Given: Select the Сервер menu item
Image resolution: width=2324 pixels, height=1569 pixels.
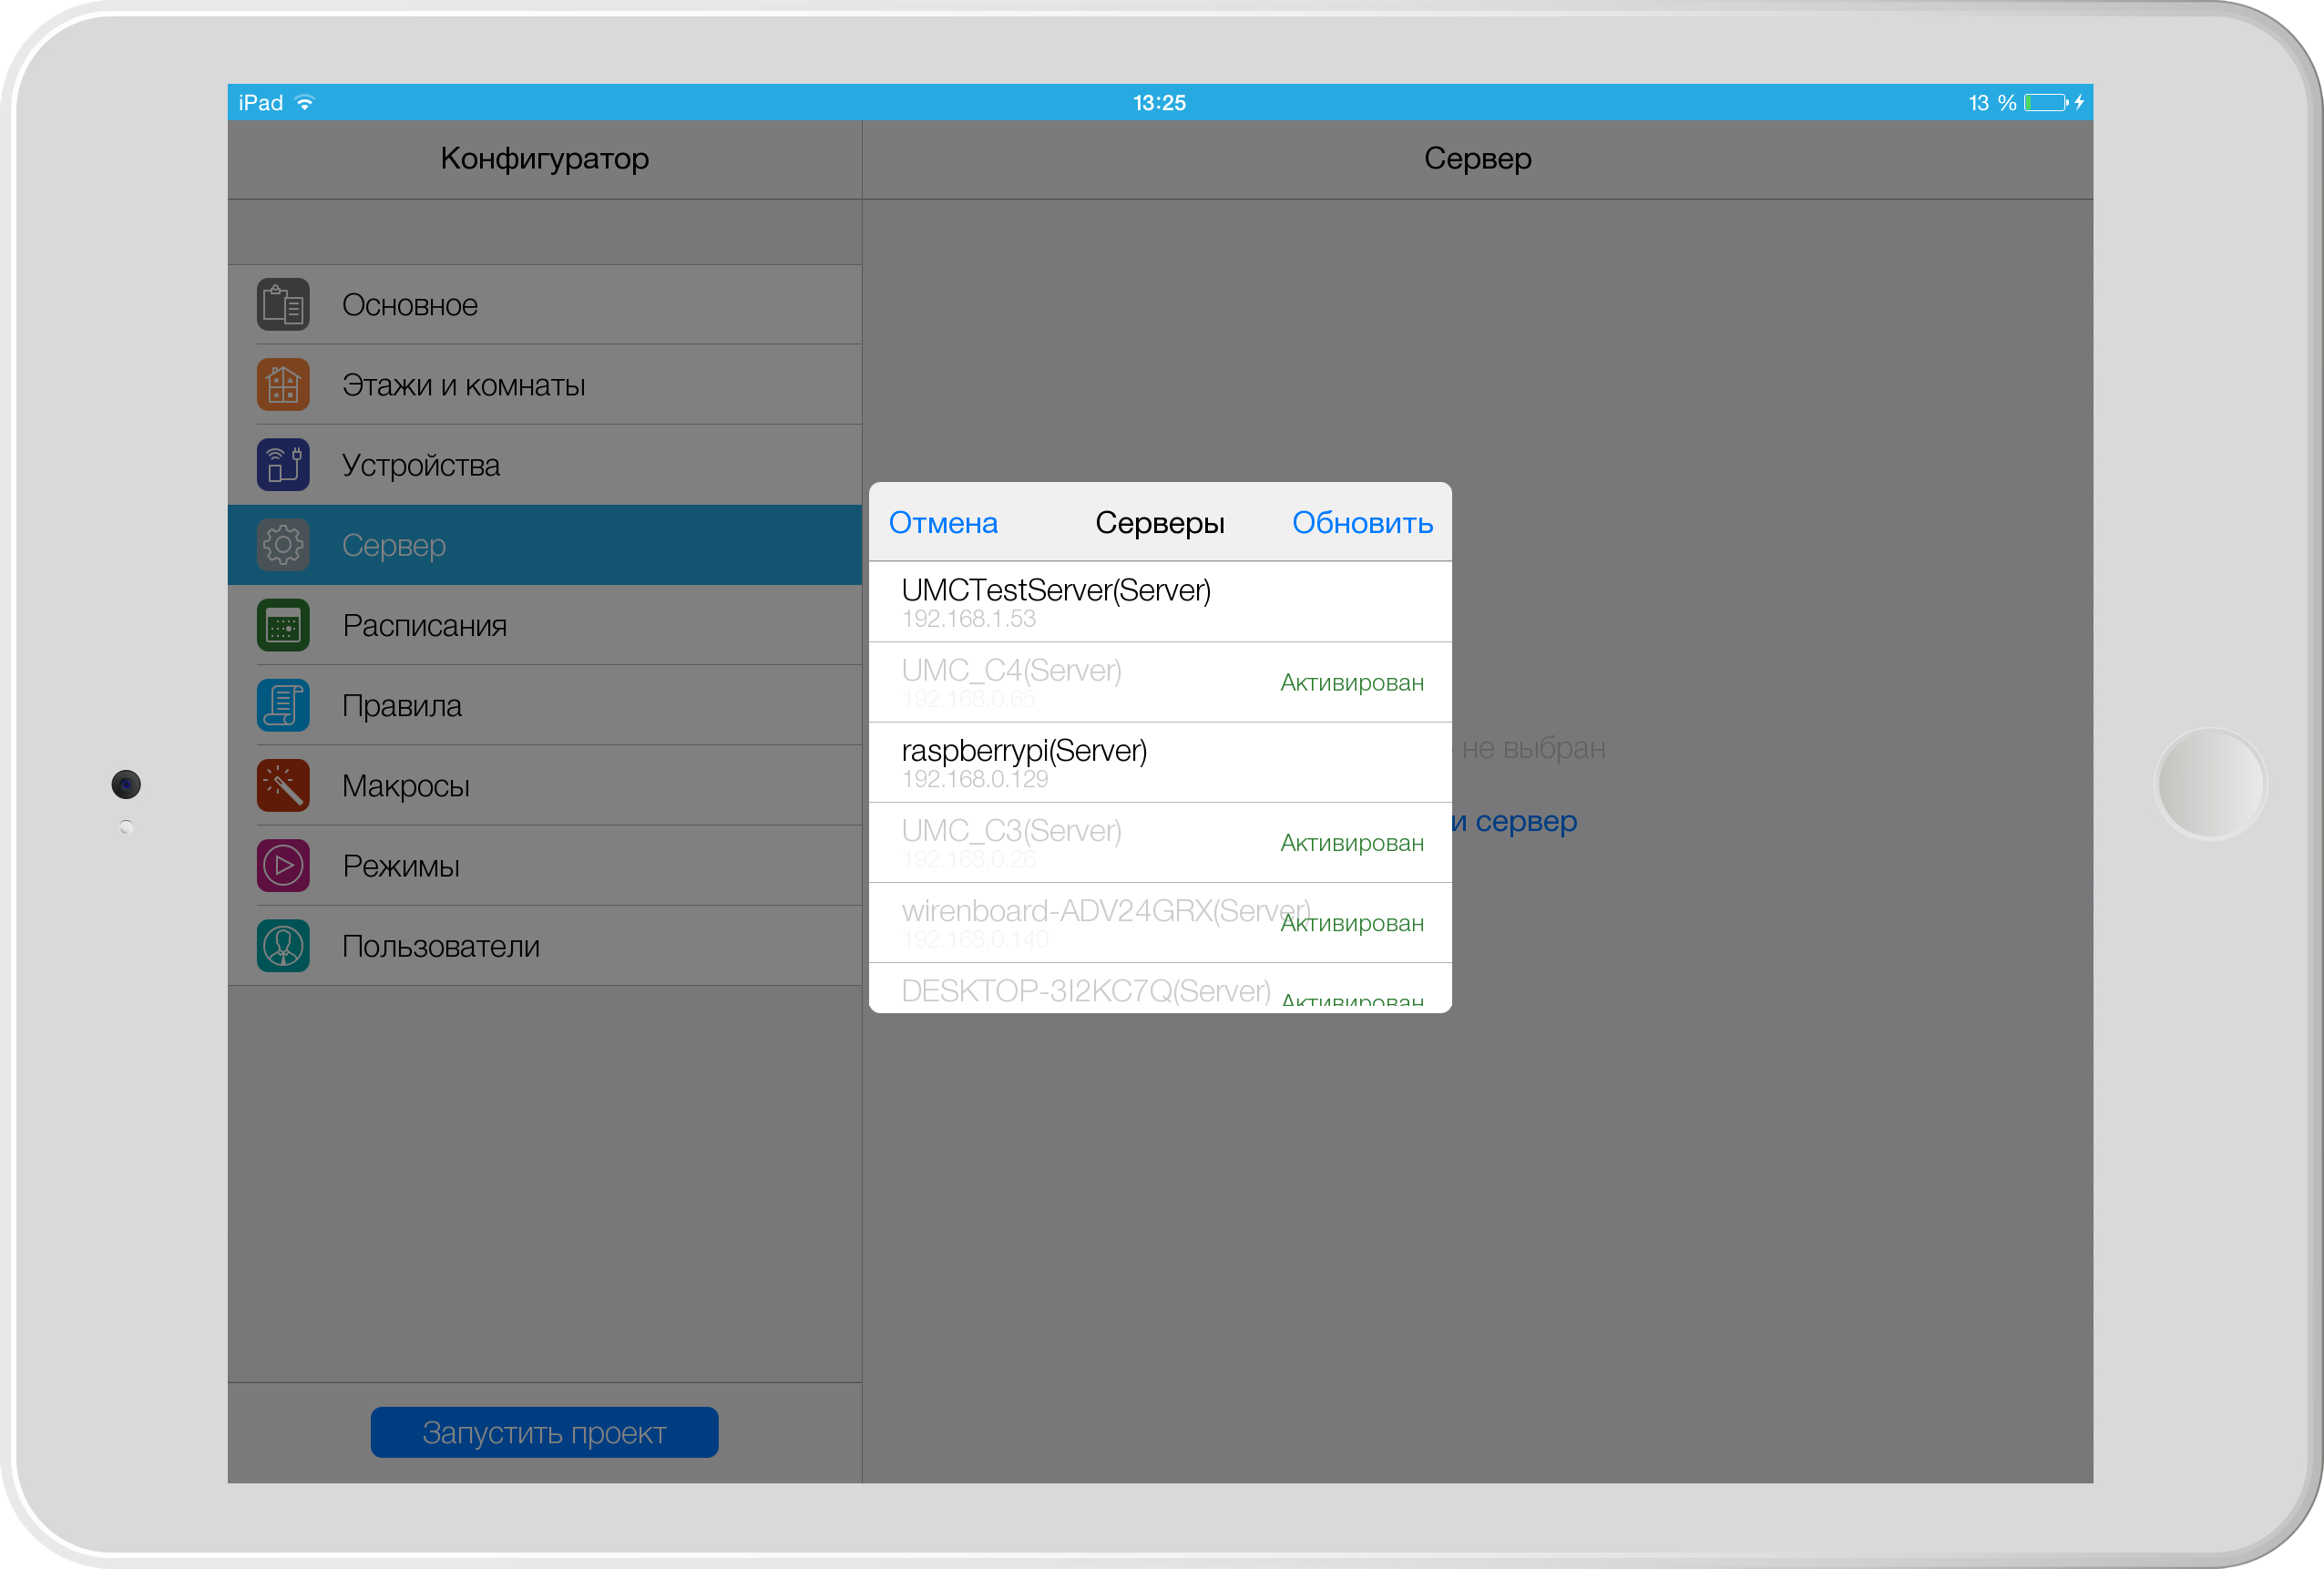Looking at the screenshot, I should click(x=545, y=545).
